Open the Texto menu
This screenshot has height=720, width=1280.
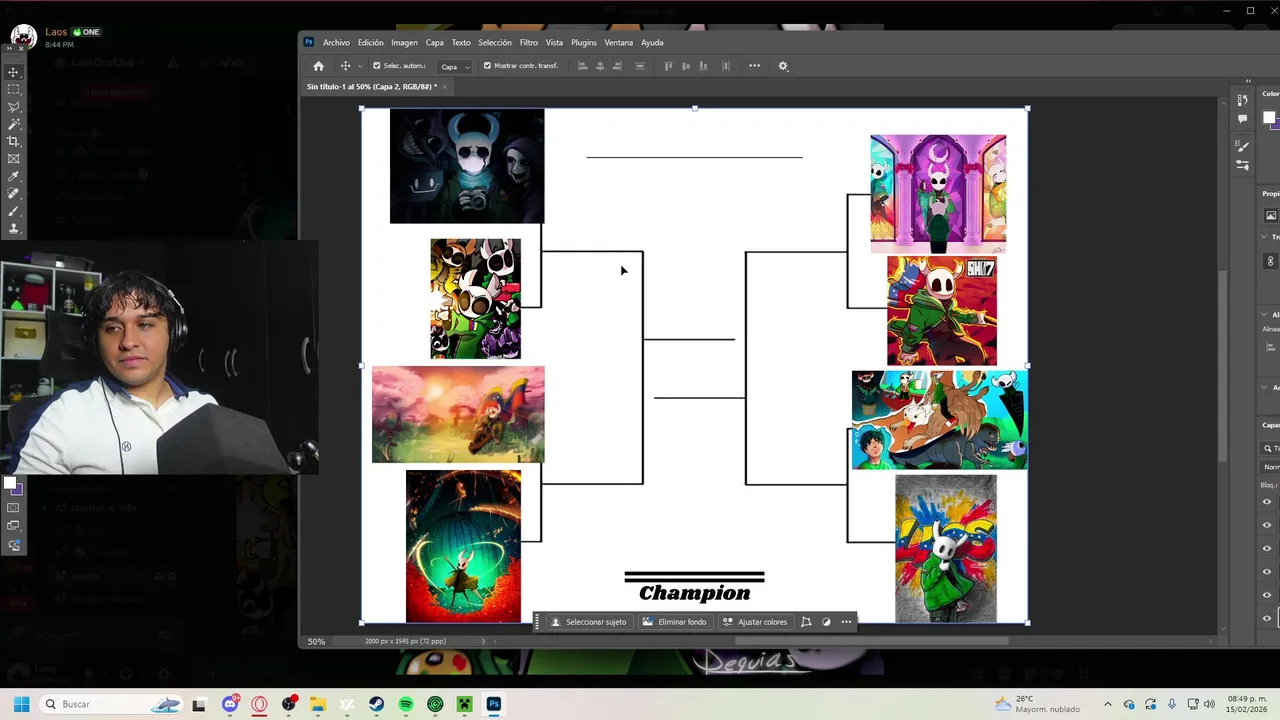tap(461, 42)
